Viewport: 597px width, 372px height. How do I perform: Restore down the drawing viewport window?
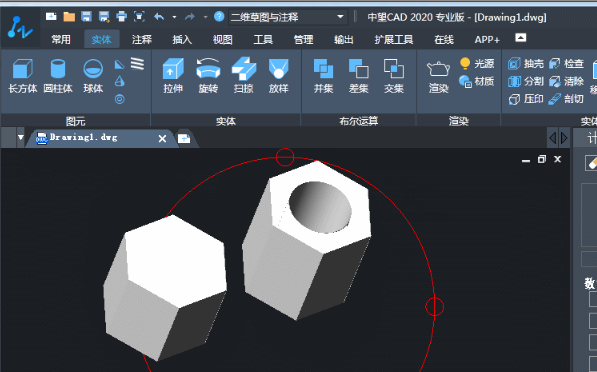(x=541, y=159)
